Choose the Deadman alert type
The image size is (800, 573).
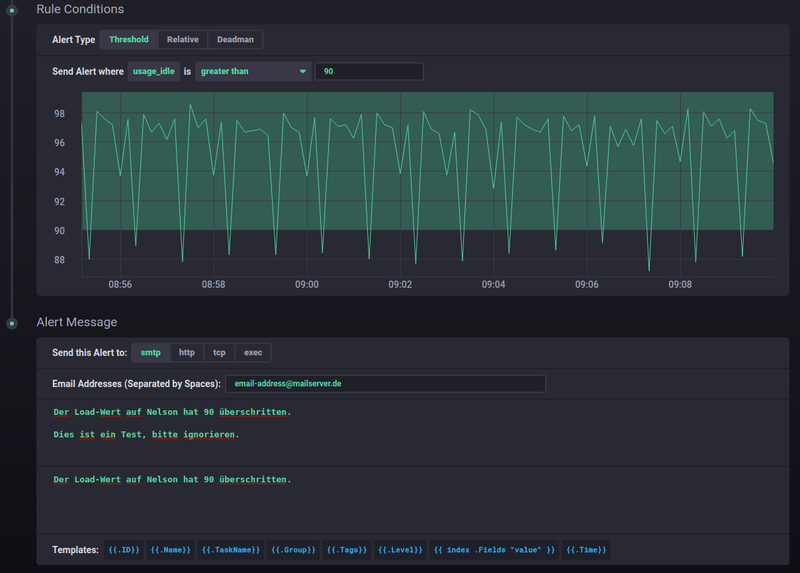click(x=235, y=40)
